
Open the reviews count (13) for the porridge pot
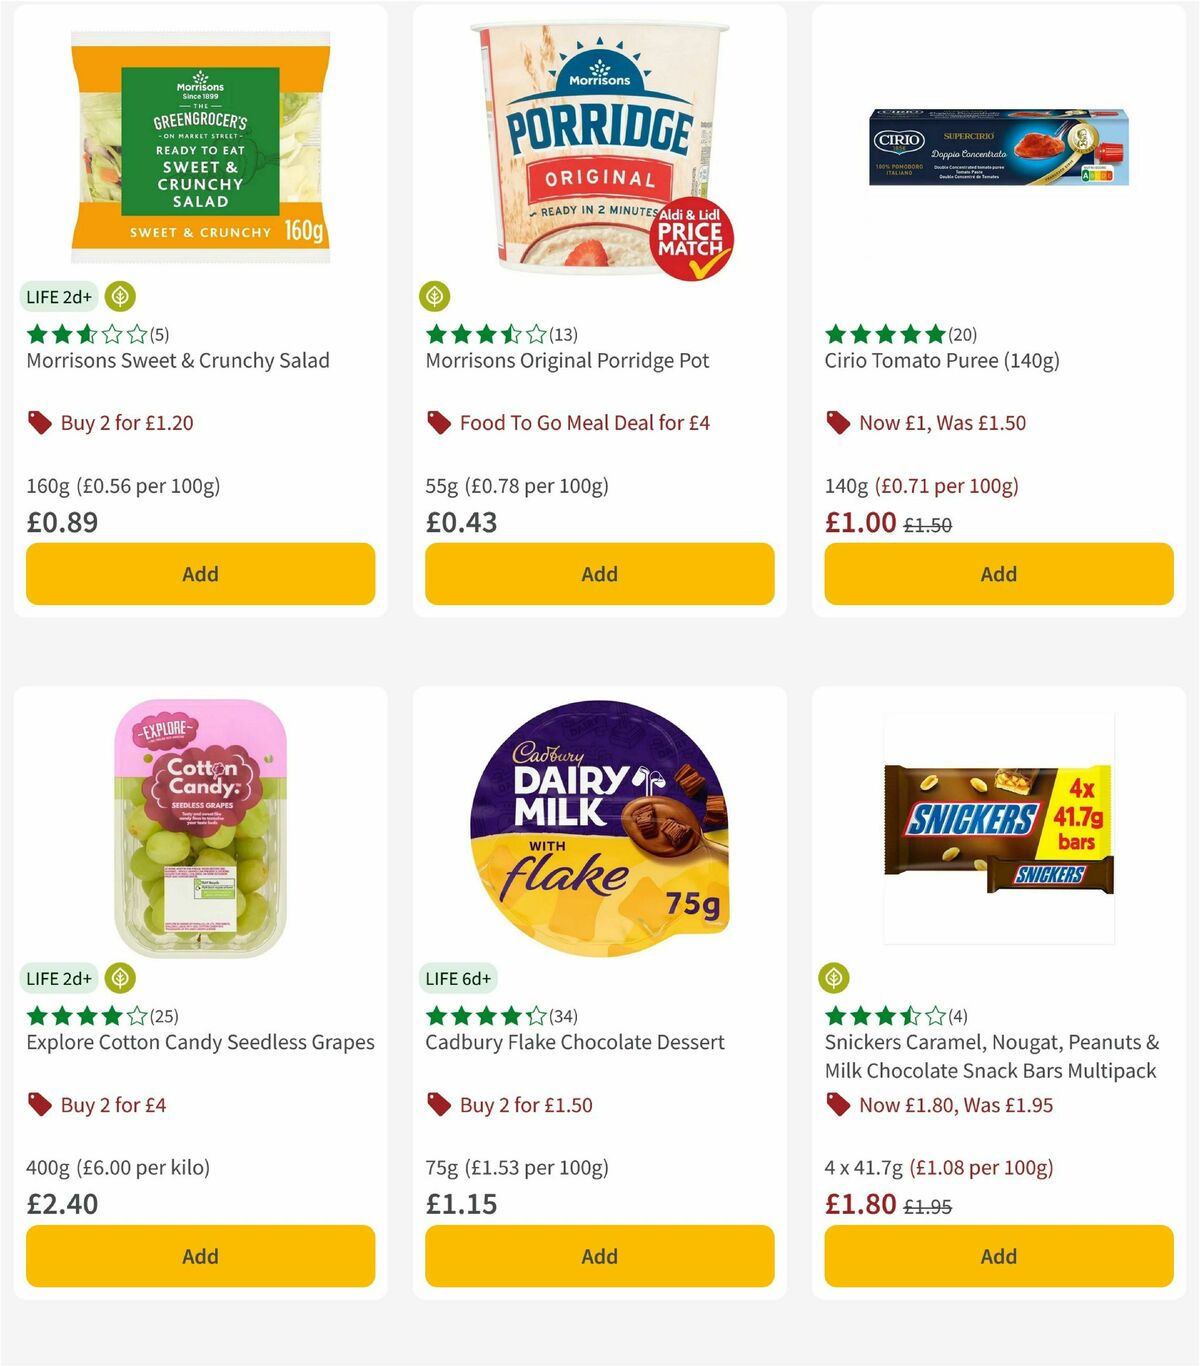pyautogui.click(x=563, y=334)
